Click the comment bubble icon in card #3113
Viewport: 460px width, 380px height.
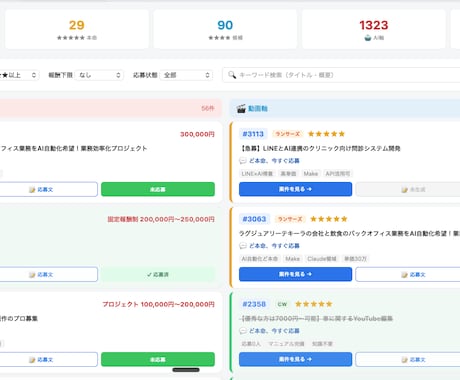243,161
